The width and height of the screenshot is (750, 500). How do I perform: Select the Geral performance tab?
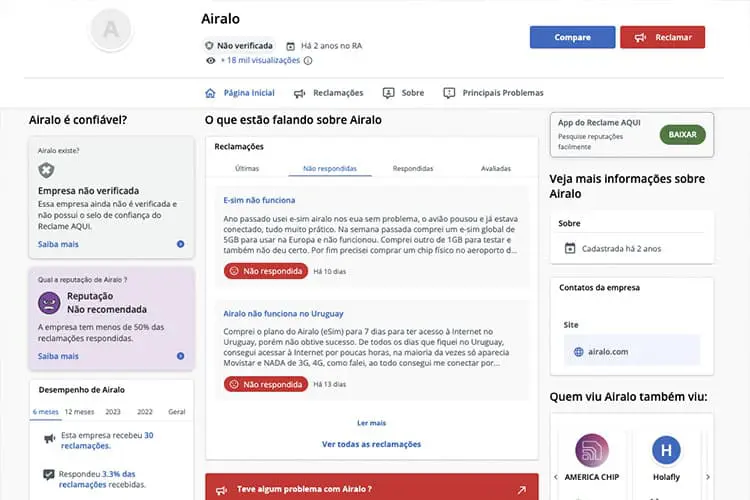click(176, 412)
